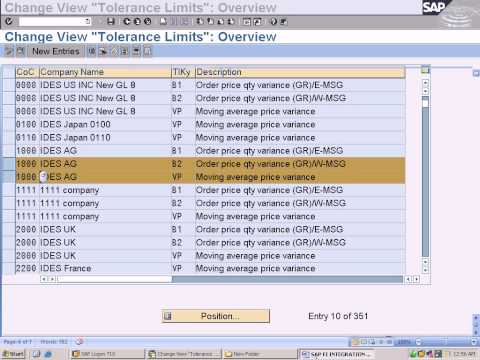Click the Copy As icon
The height and width of the screenshot is (360, 480).
click(x=92, y=51)
